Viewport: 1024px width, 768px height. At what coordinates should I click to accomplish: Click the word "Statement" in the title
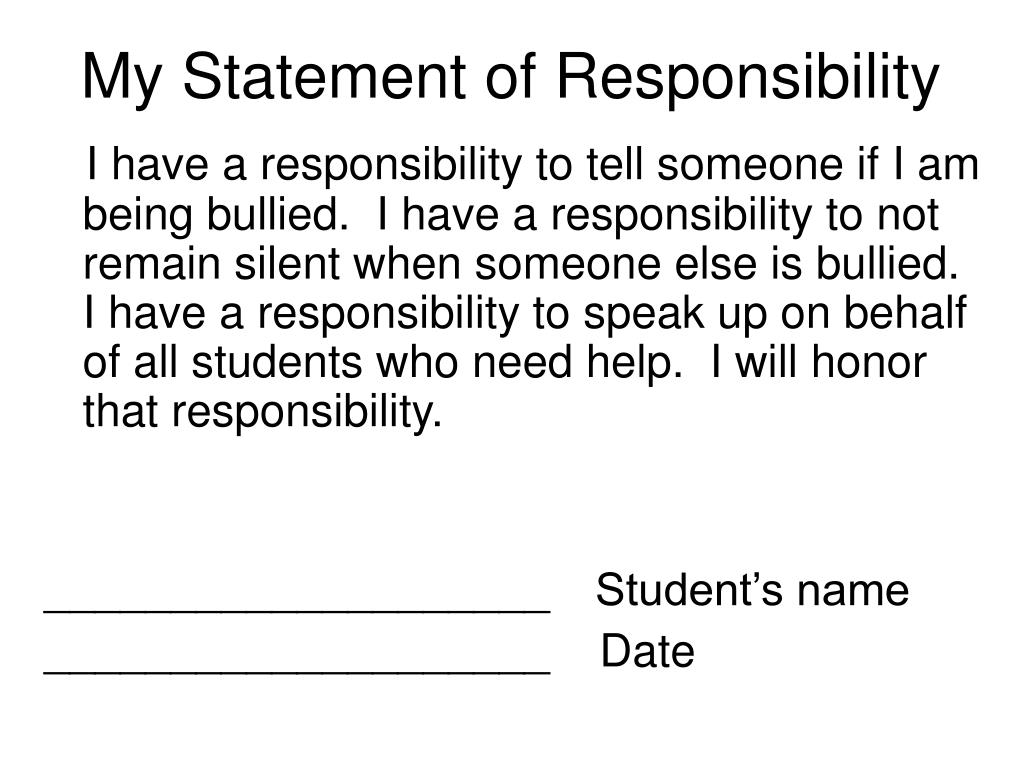click(325, 76)
